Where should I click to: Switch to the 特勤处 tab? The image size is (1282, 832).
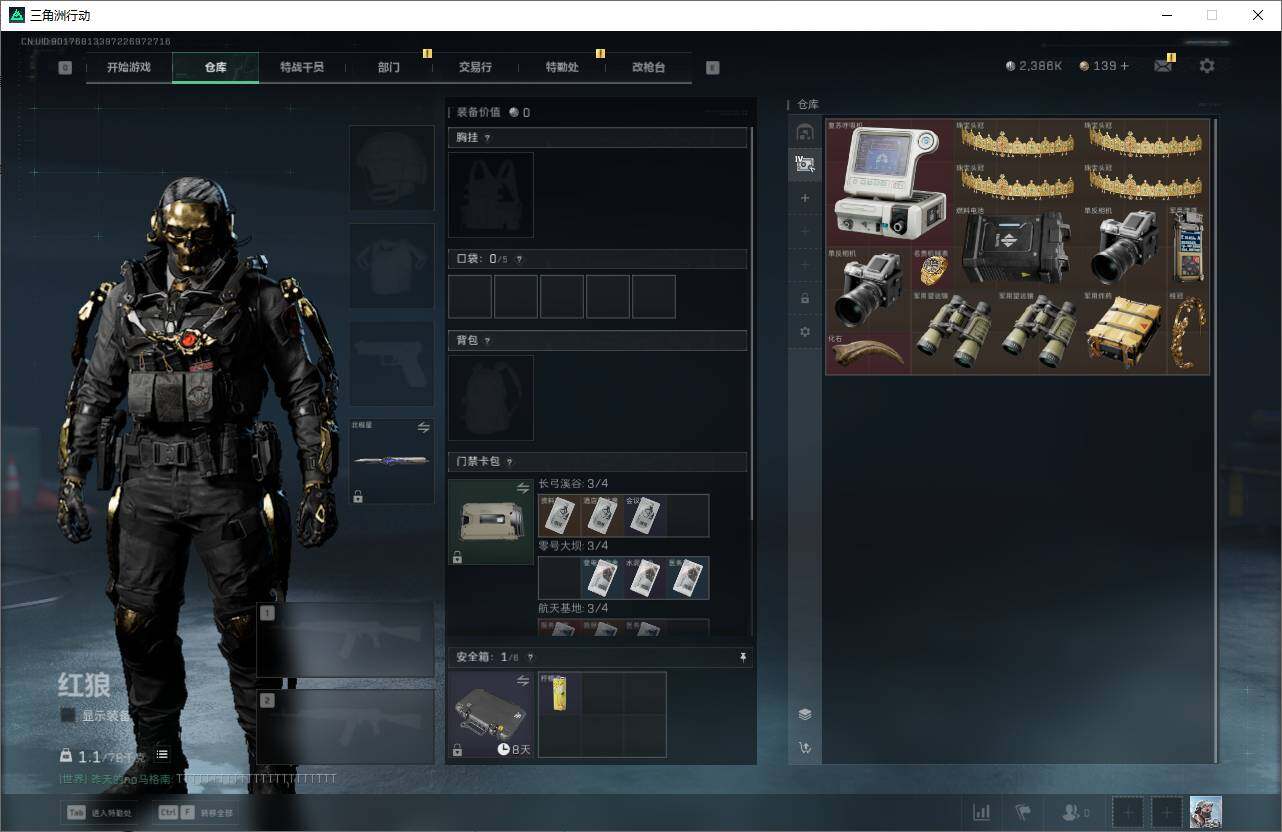point(562,68)
